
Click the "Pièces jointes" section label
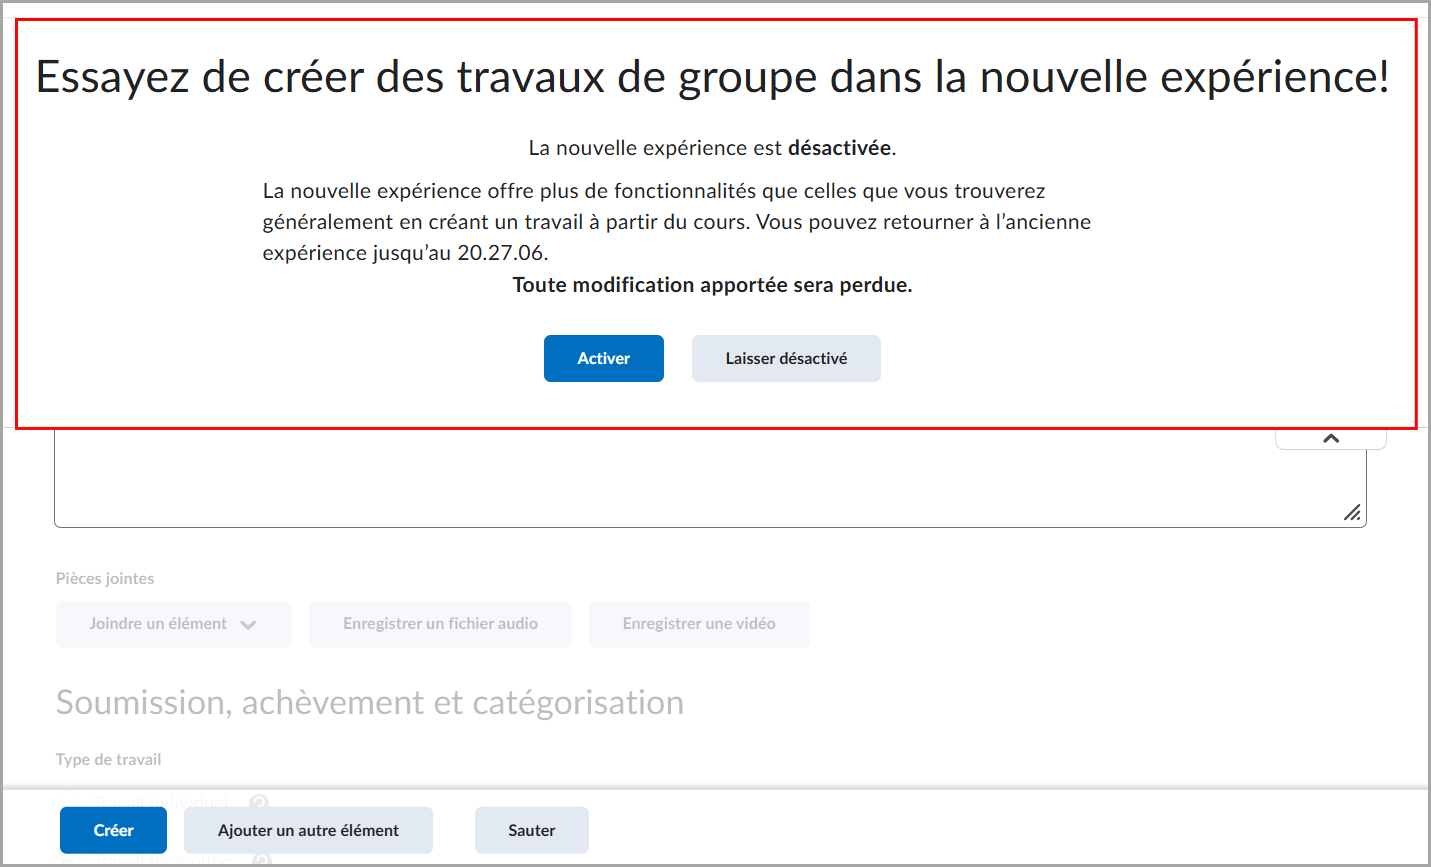coord(104,578)
